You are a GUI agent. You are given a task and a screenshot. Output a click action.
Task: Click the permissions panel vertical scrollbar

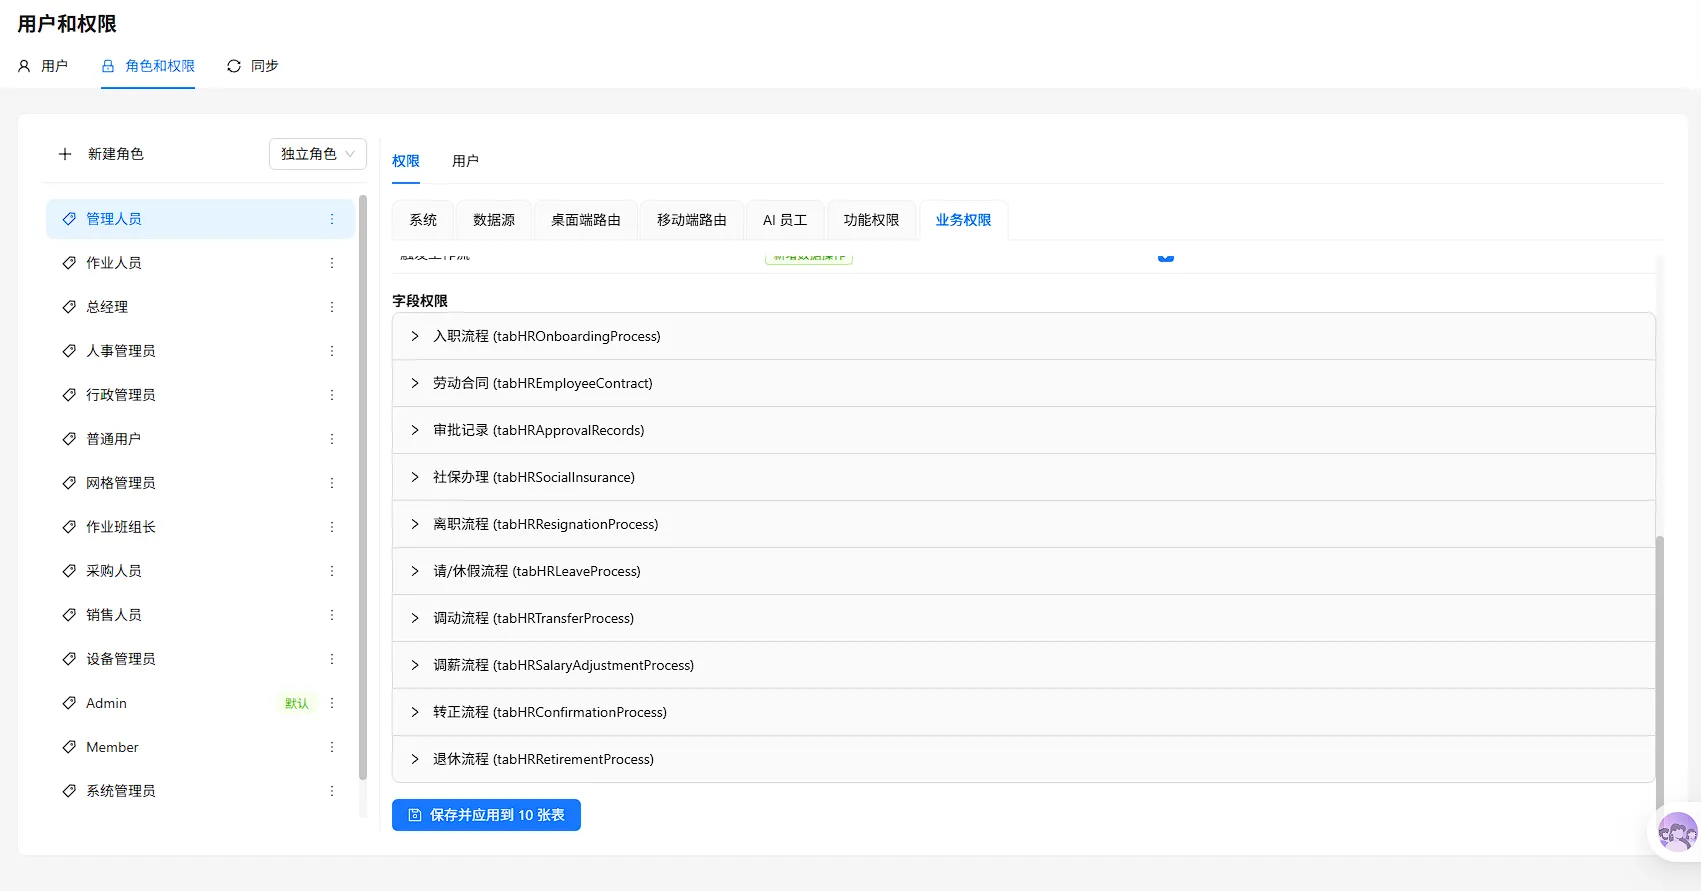click(x=1660, y=672)
